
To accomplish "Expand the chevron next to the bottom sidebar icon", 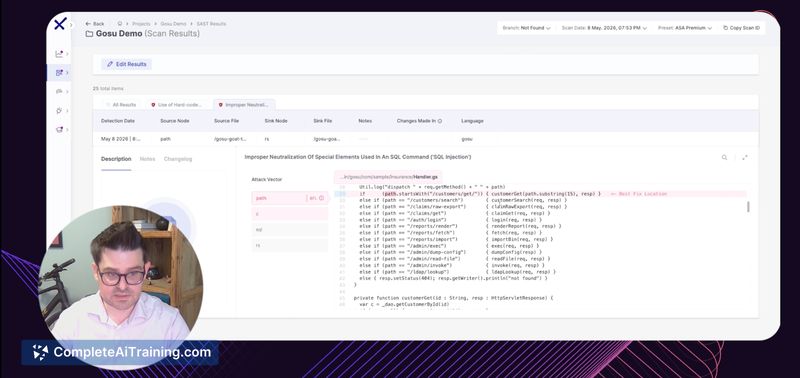I will pyautogui.click(x=67, y=130).
